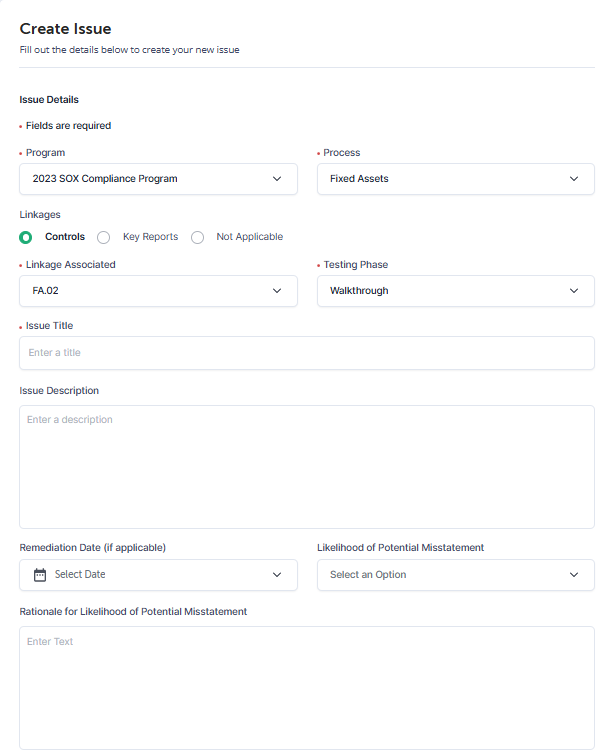This screenshot has width=610, height=755.
Task: Open the 2023 SOX Compliance Program dropdown
Action: pyautogui.click(x=158, y=179)
